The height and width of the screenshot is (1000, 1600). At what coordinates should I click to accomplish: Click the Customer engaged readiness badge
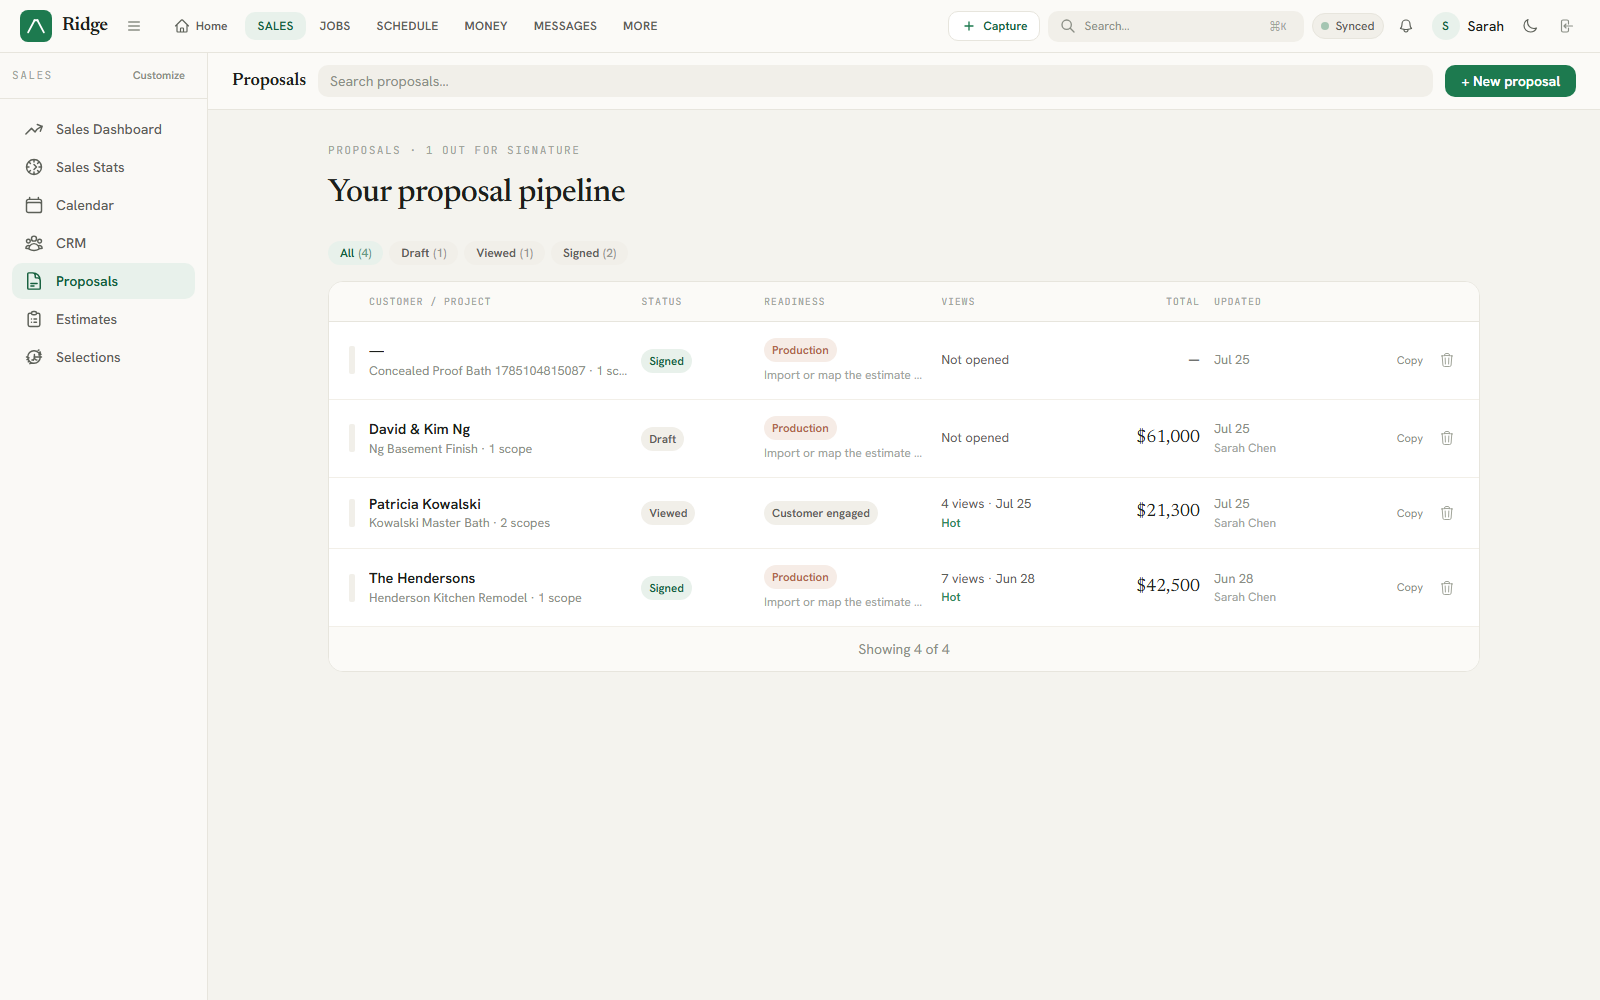click(x=821, y=513)
